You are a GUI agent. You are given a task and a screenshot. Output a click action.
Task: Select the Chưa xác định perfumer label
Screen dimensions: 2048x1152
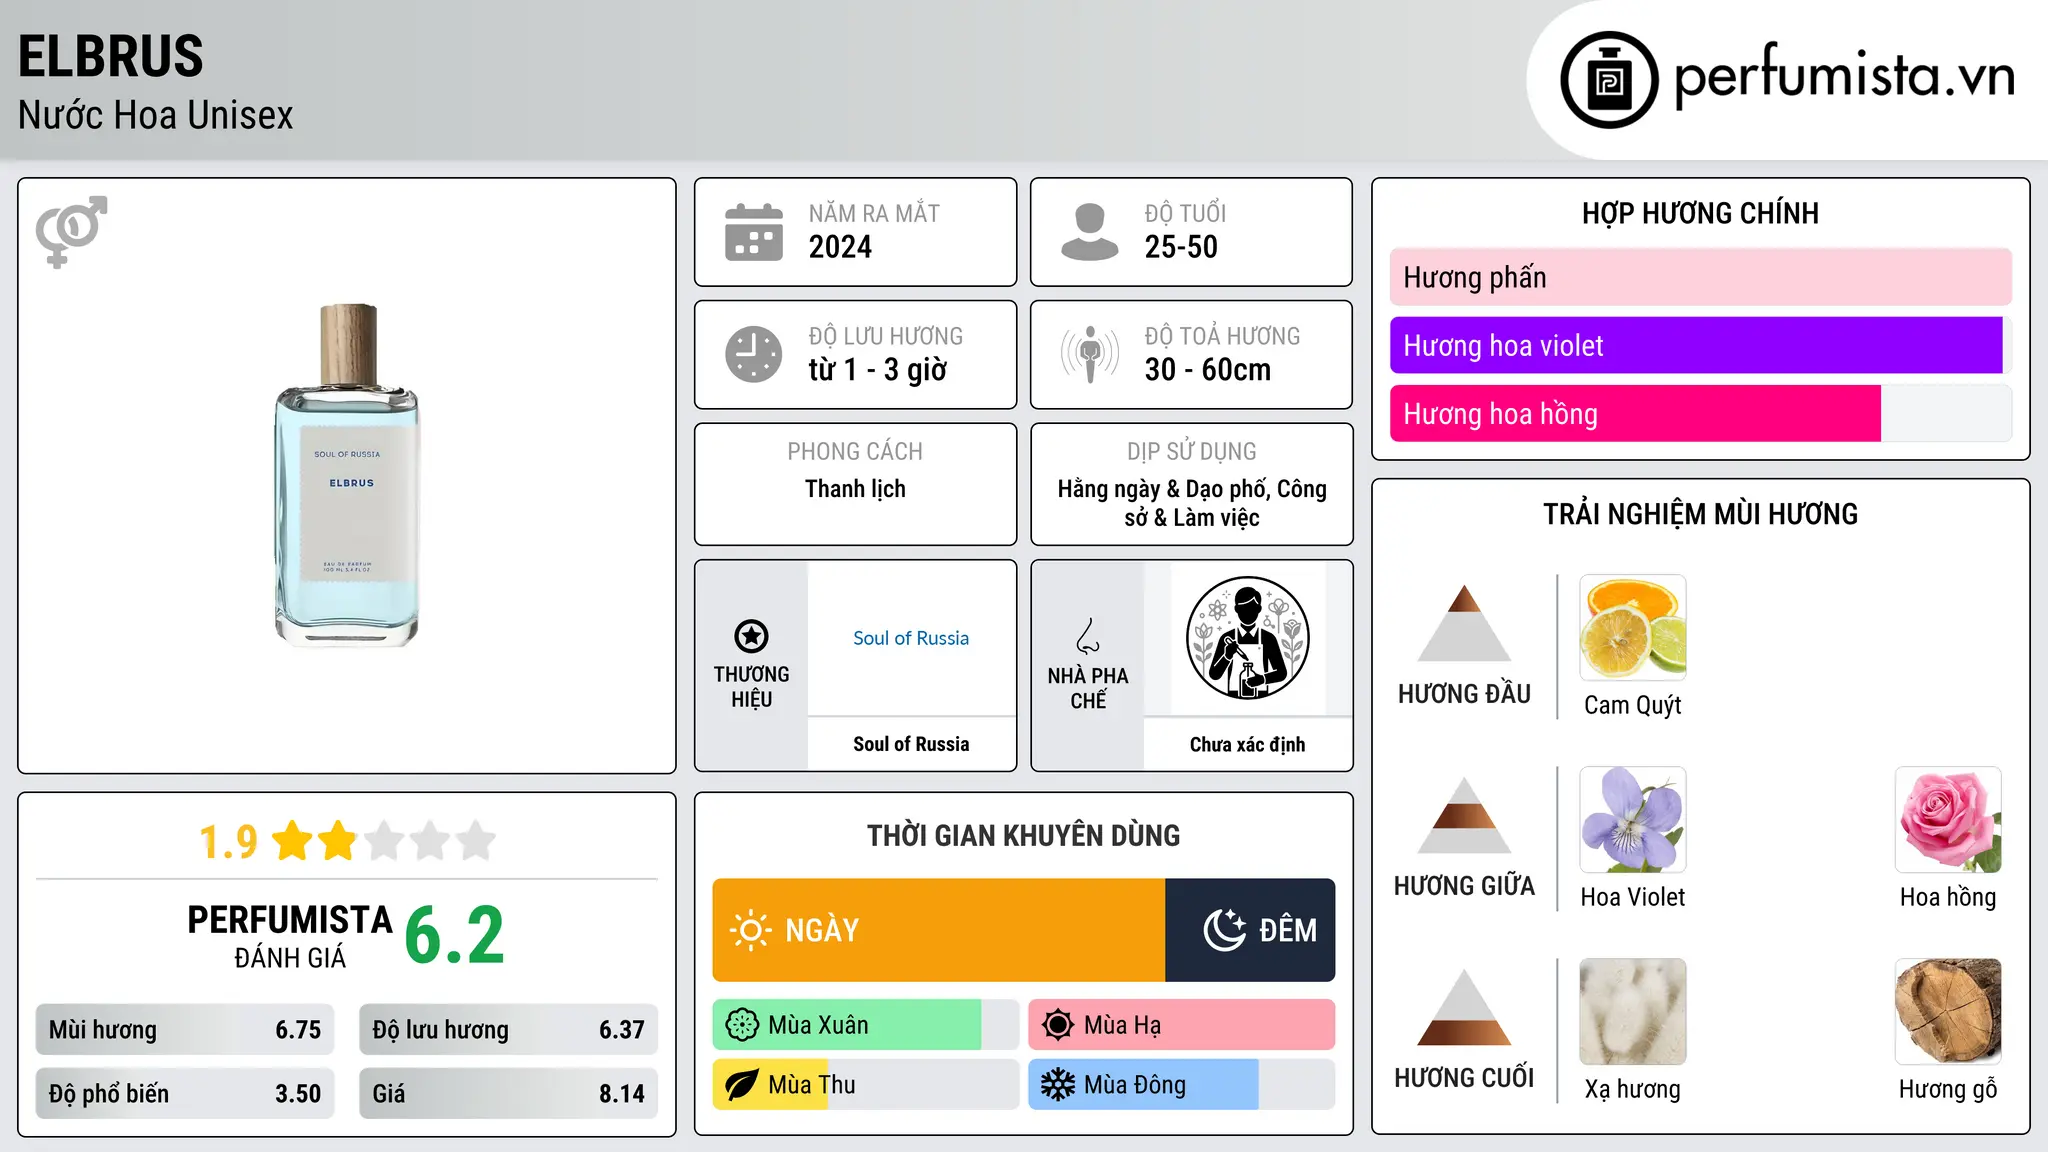click(1247, 744)
